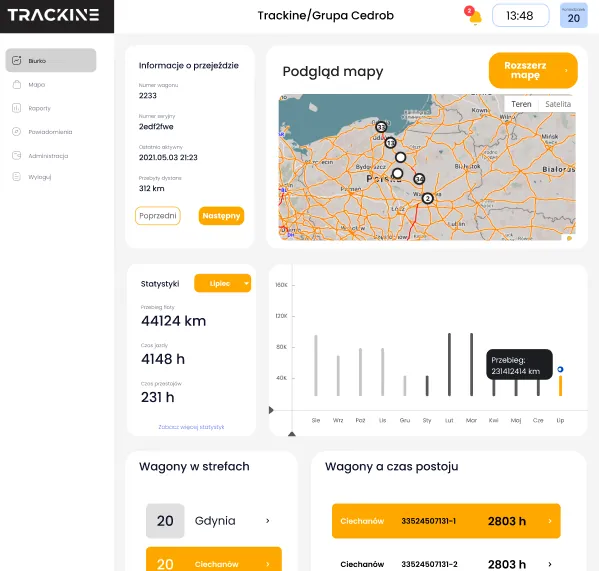Click the Raporty chart icon
This screenshot has height=571, width=599.
pyautogui.click(x=16, y=108)
